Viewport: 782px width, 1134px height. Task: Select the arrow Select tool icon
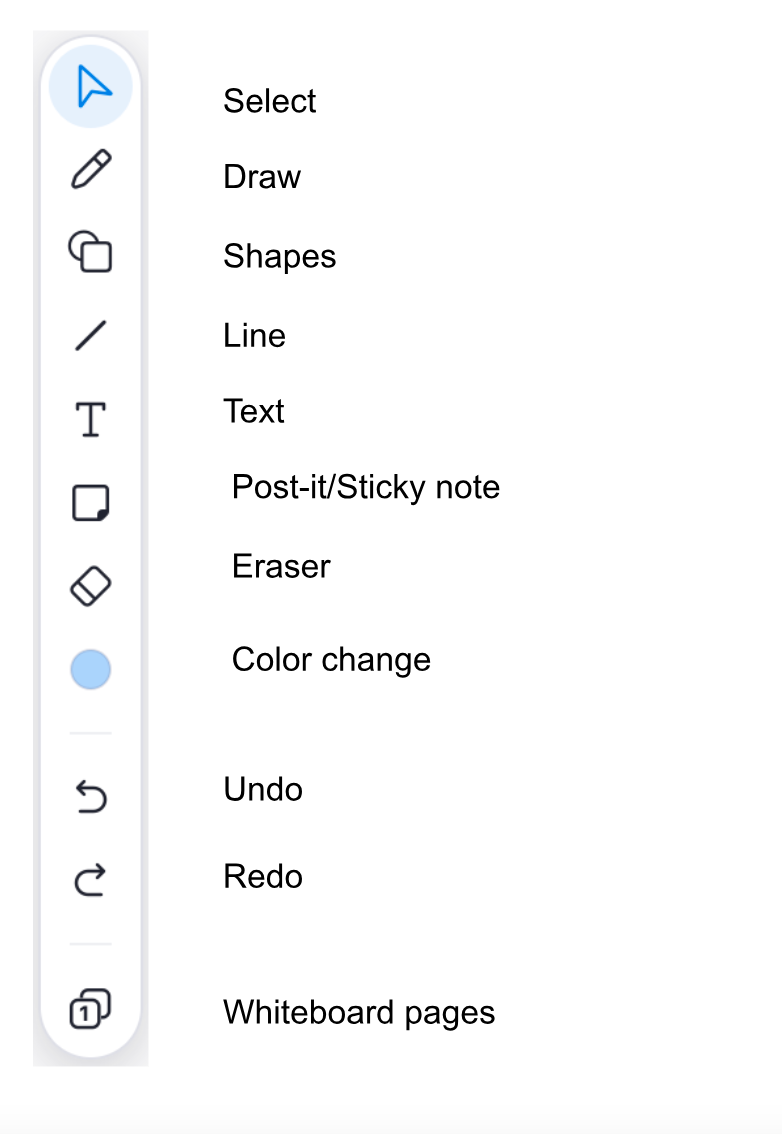[91, 87]
